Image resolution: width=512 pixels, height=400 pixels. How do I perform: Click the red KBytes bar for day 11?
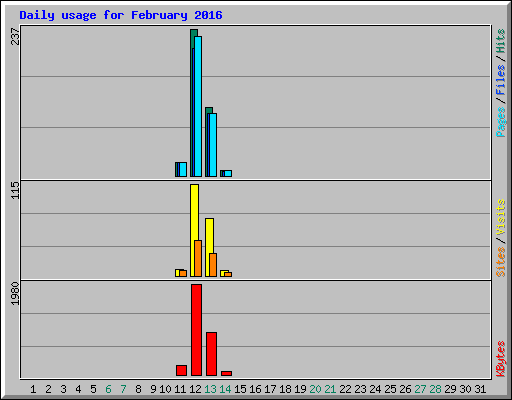click(181, 371)
